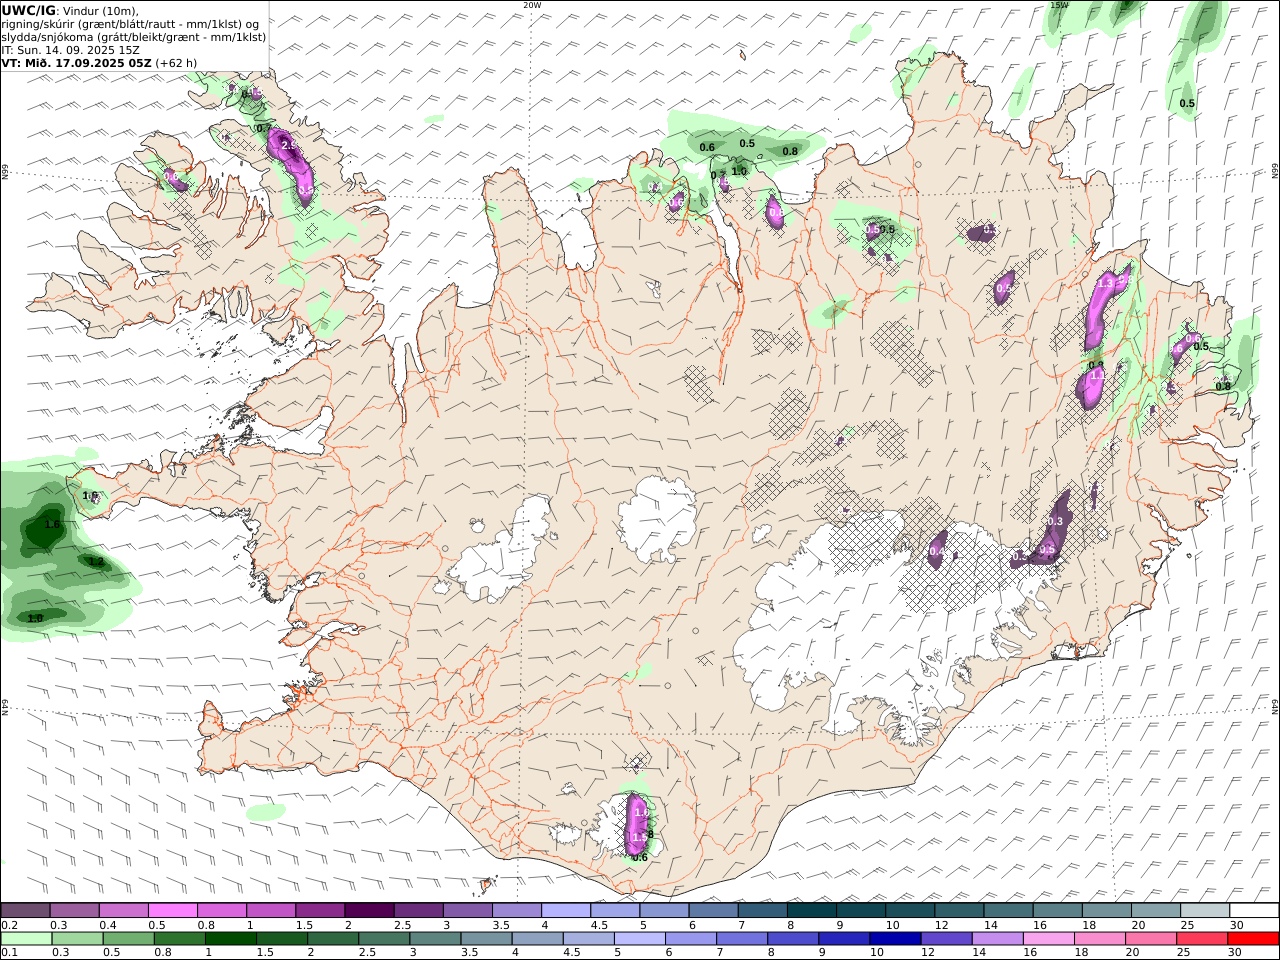Pick the royal blue 9 mm rain swatch
This screenshot has width=1280, height=960.
[x=843, y=938]
